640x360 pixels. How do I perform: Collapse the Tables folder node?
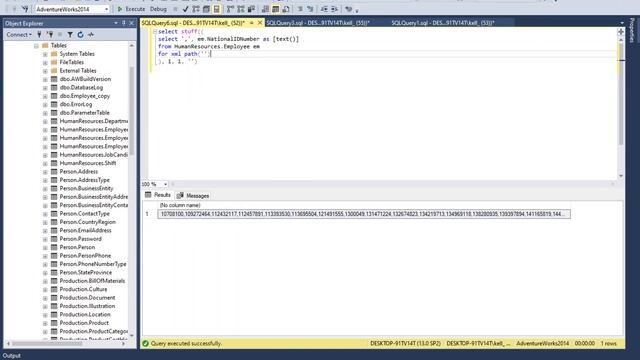(36, 46)
